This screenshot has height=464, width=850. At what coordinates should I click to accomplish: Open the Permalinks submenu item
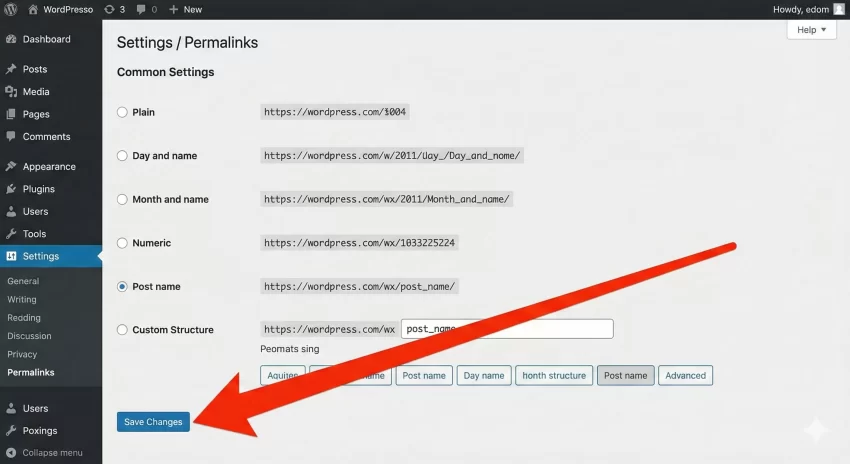click(31, 372)
